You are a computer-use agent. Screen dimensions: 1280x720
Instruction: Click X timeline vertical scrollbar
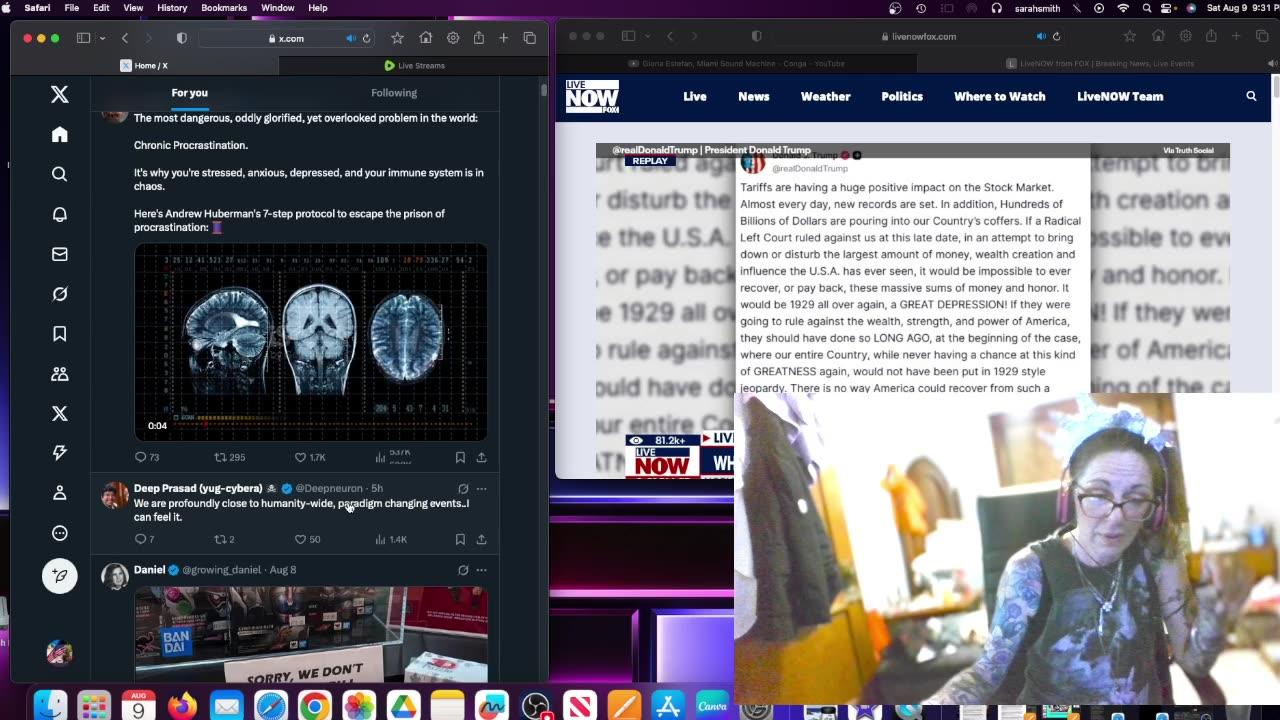coord(544,89)
